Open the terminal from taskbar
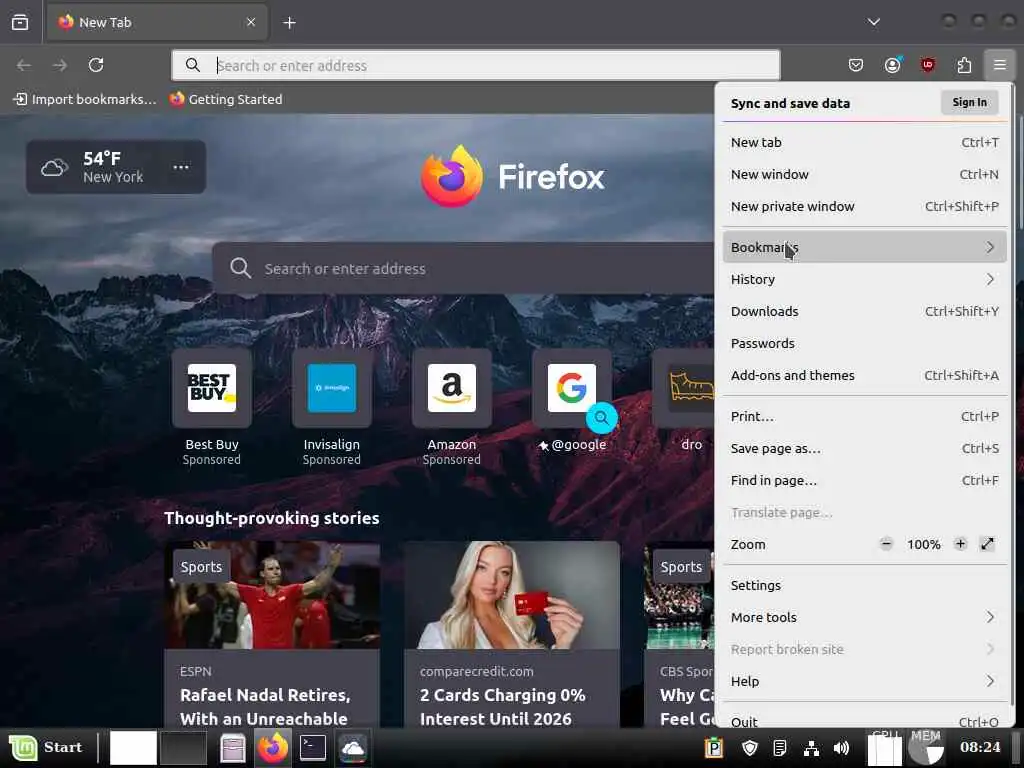 click(313, 748)
